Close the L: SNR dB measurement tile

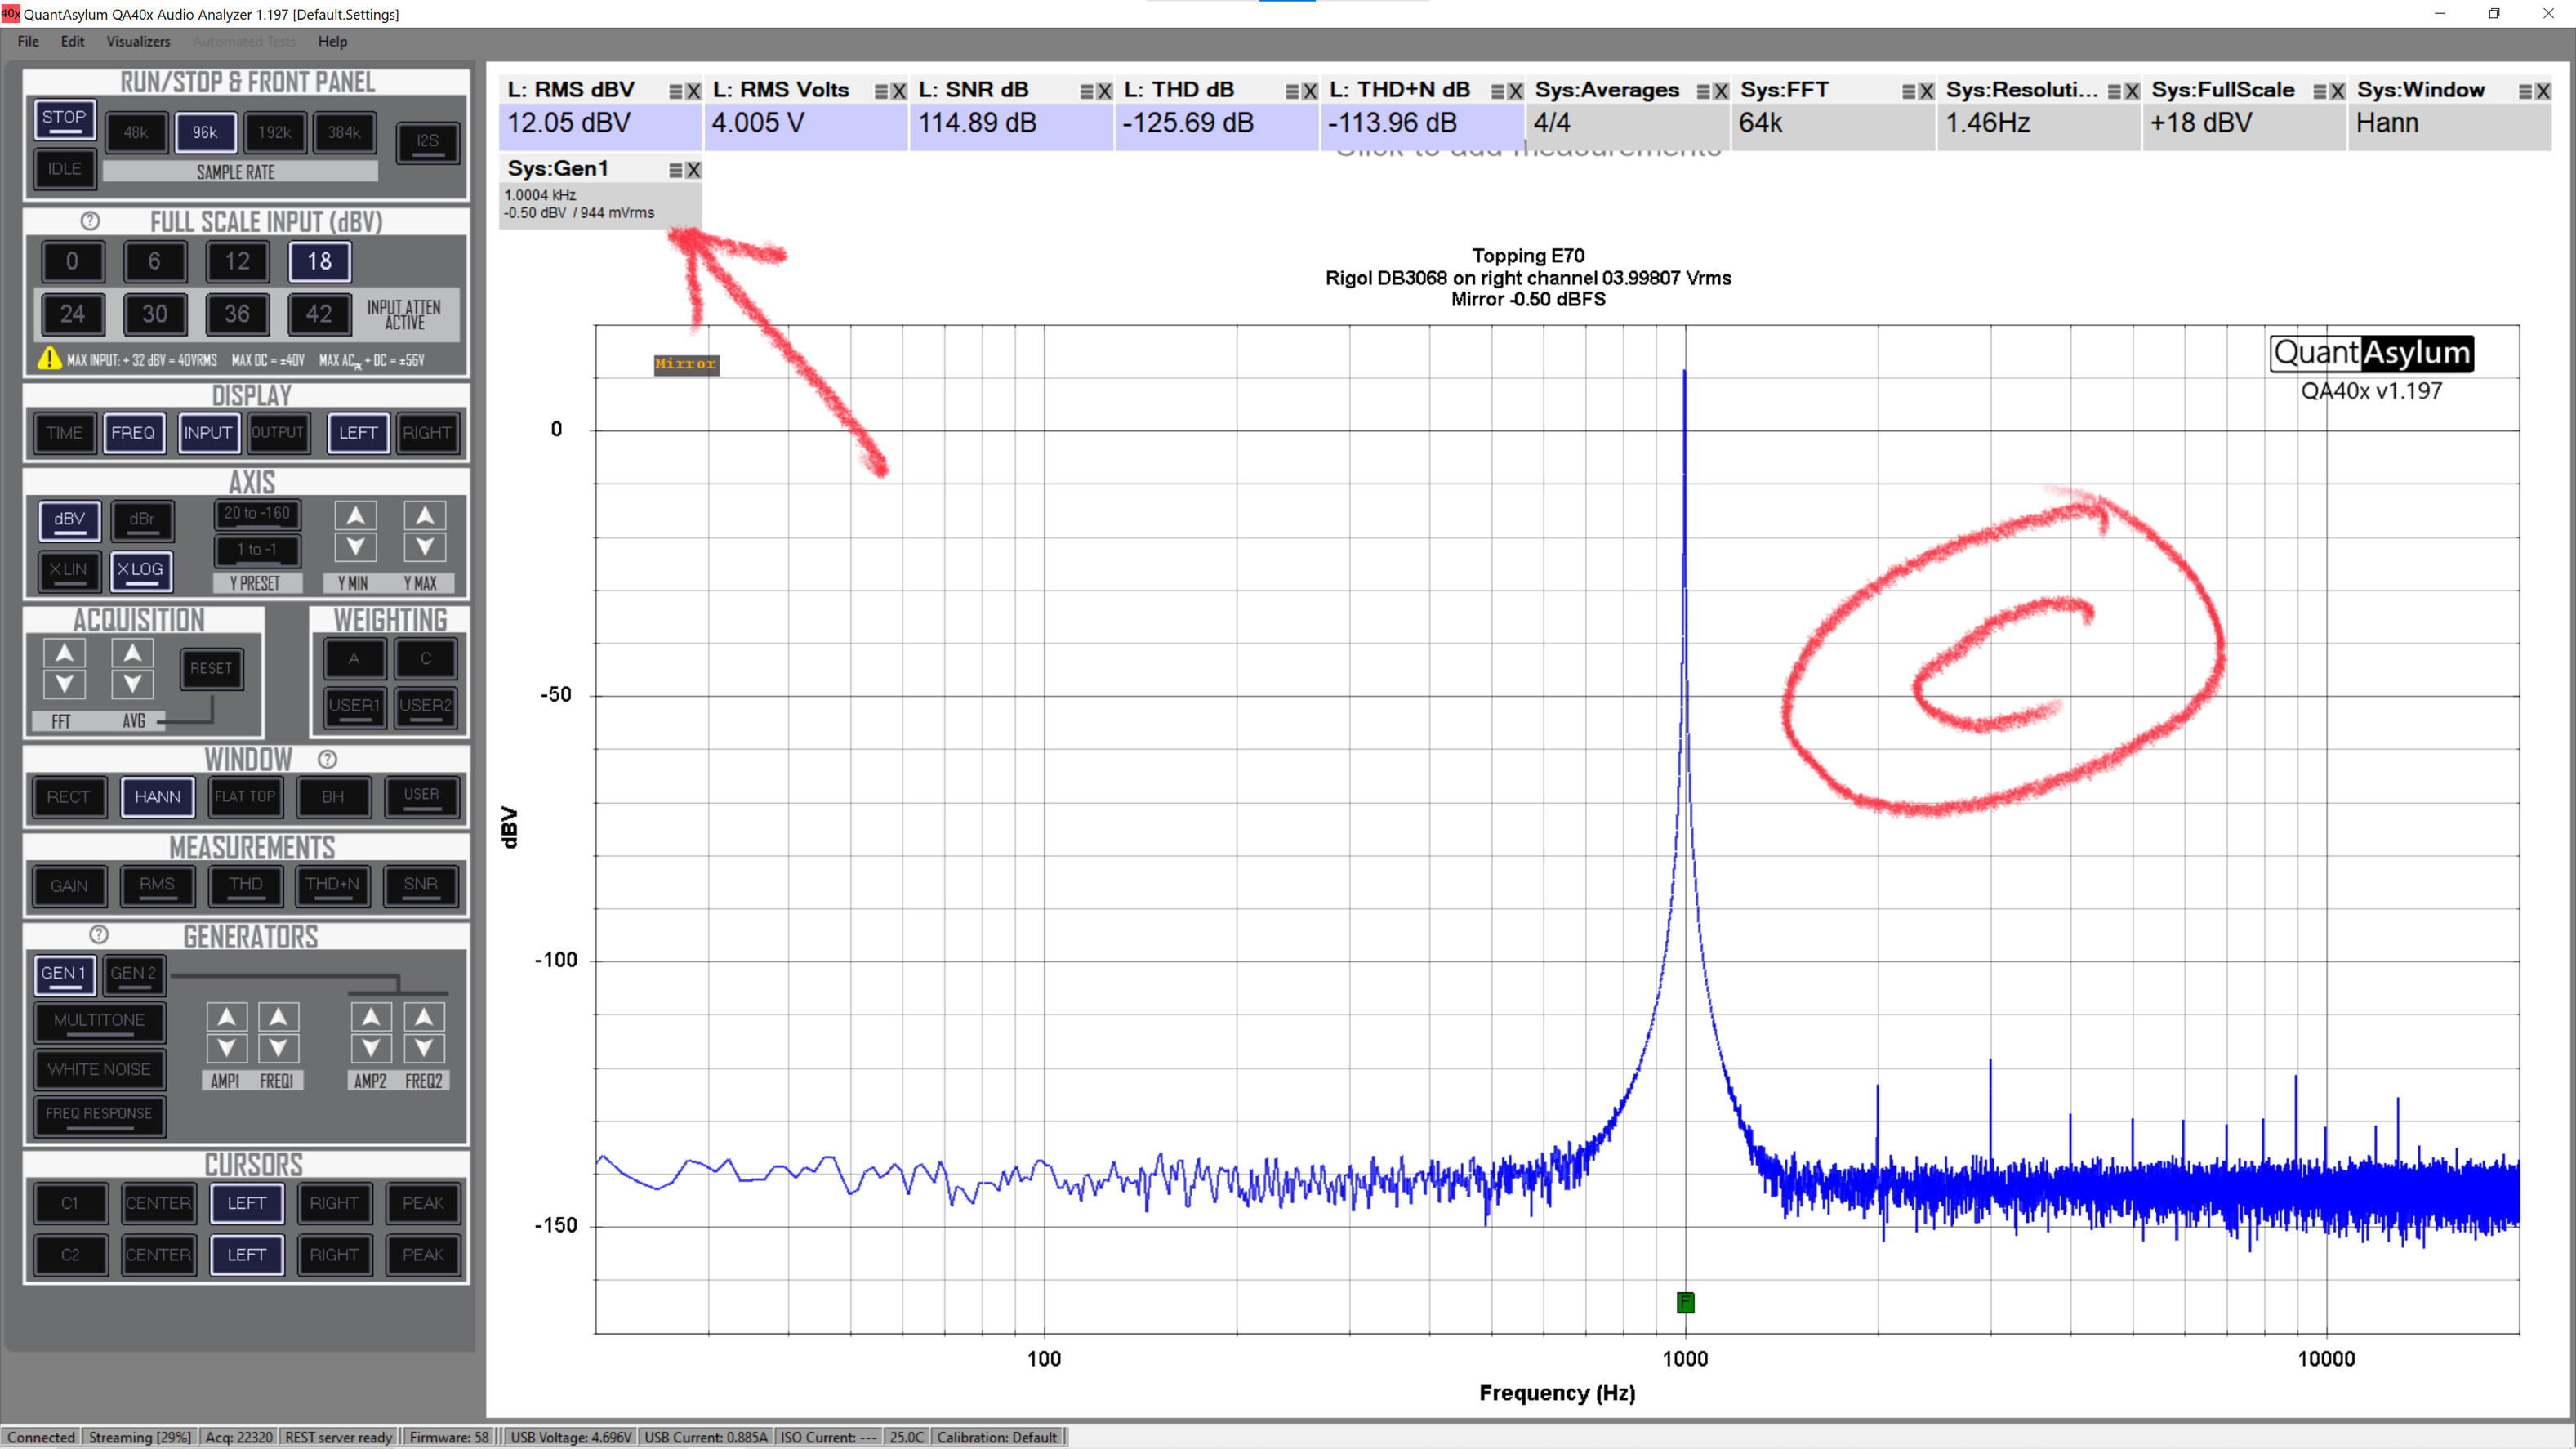pos(1104,91)
